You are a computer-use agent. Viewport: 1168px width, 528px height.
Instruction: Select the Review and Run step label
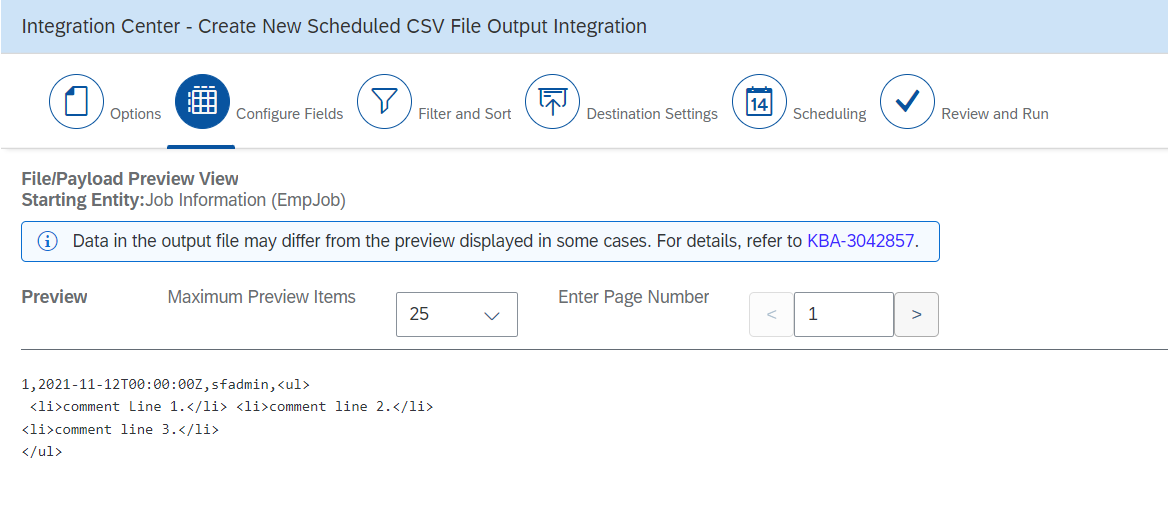click(x=995, y=114)
